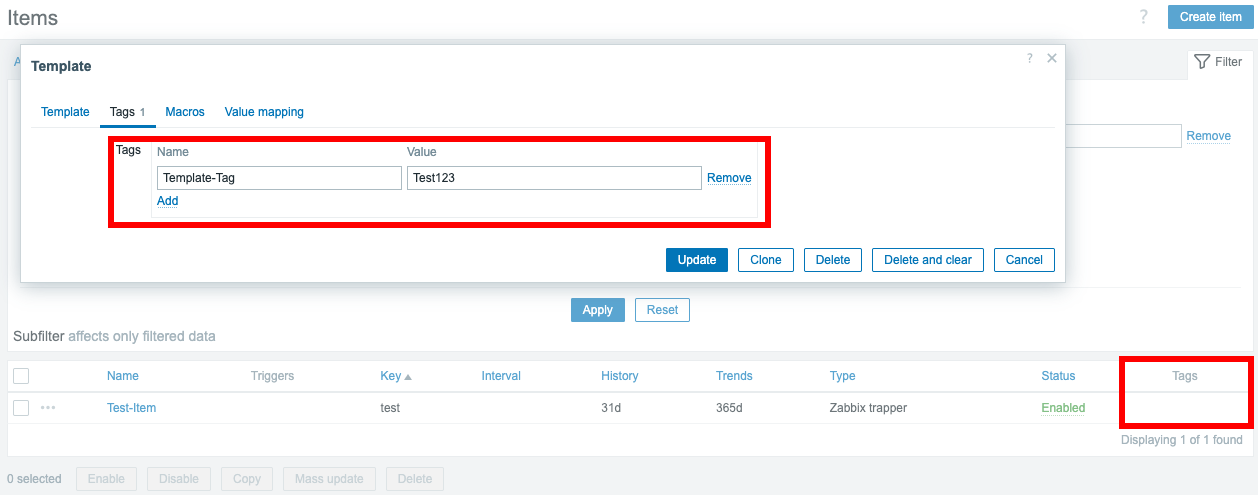The height and width of the screenshot is (495, 1258).
Task: Open the Test-Item link
Action: pos(131,408)
